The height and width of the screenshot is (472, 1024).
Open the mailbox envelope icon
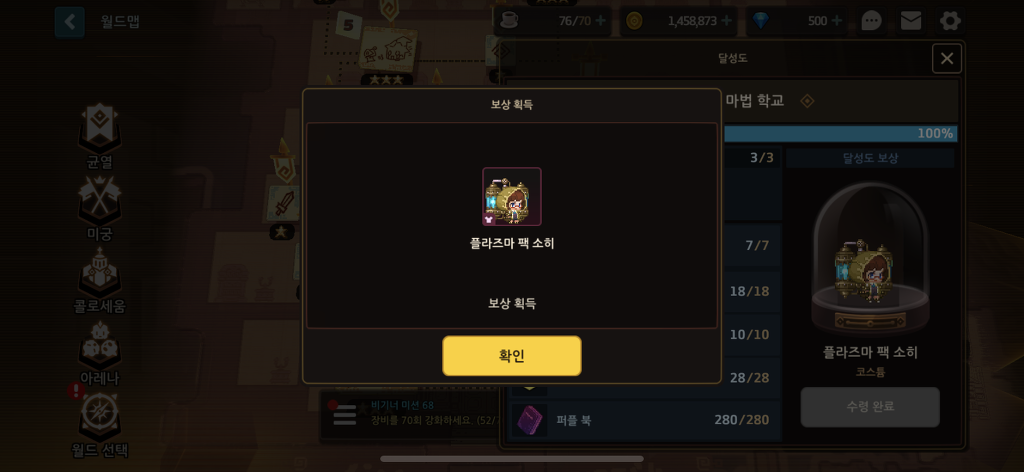pos(911,22)
